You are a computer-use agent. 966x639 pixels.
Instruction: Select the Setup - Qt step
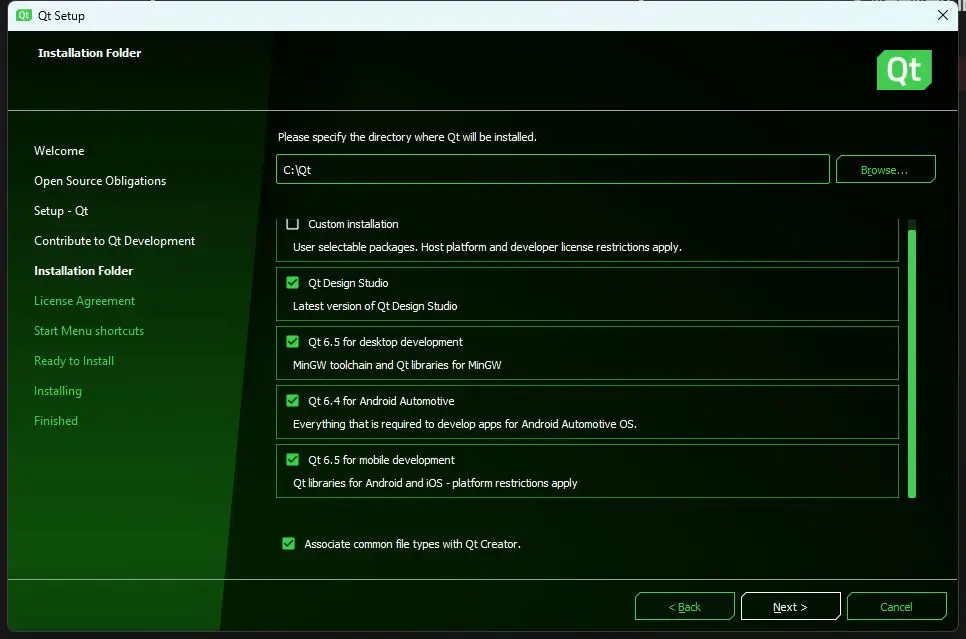coord(61,211)
